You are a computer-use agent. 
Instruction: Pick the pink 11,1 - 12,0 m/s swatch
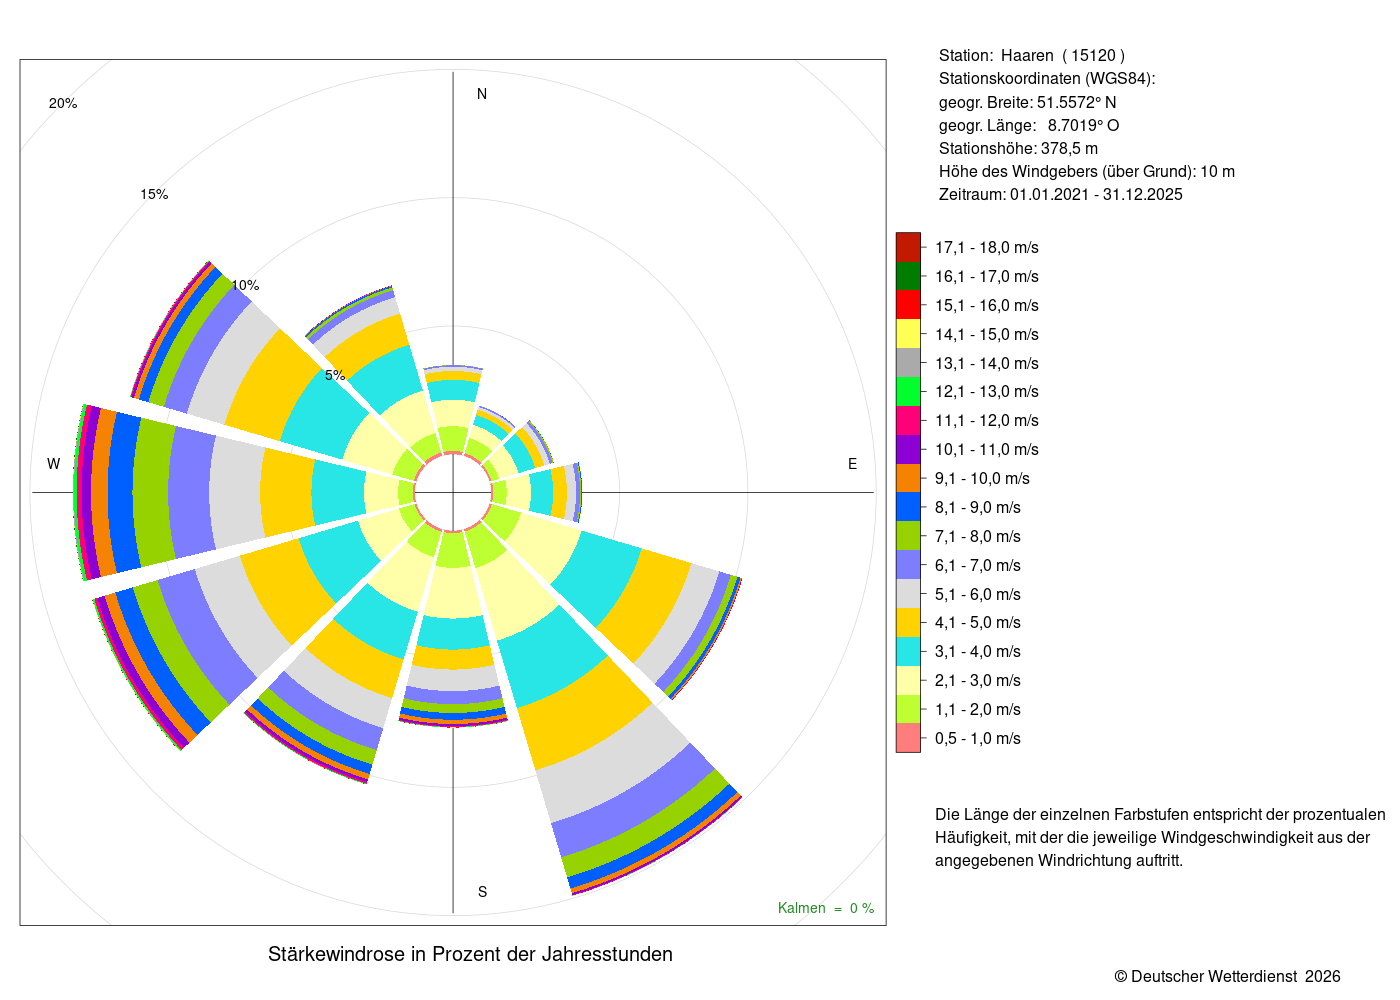[x=908, y=420]
